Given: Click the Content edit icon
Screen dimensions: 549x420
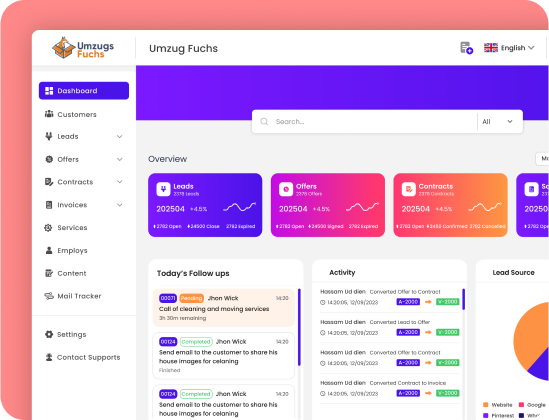Looking at the screenshot, I should coord(49,273).
